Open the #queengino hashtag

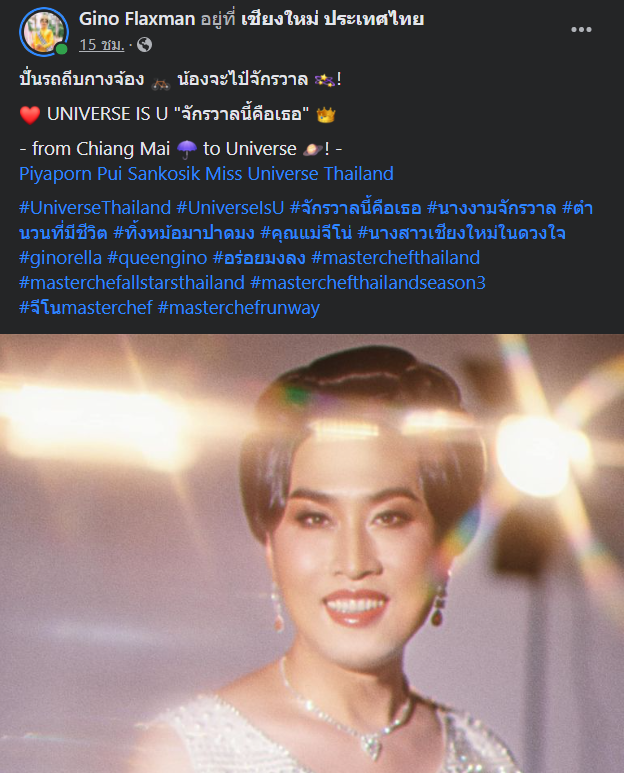[157, 258]
